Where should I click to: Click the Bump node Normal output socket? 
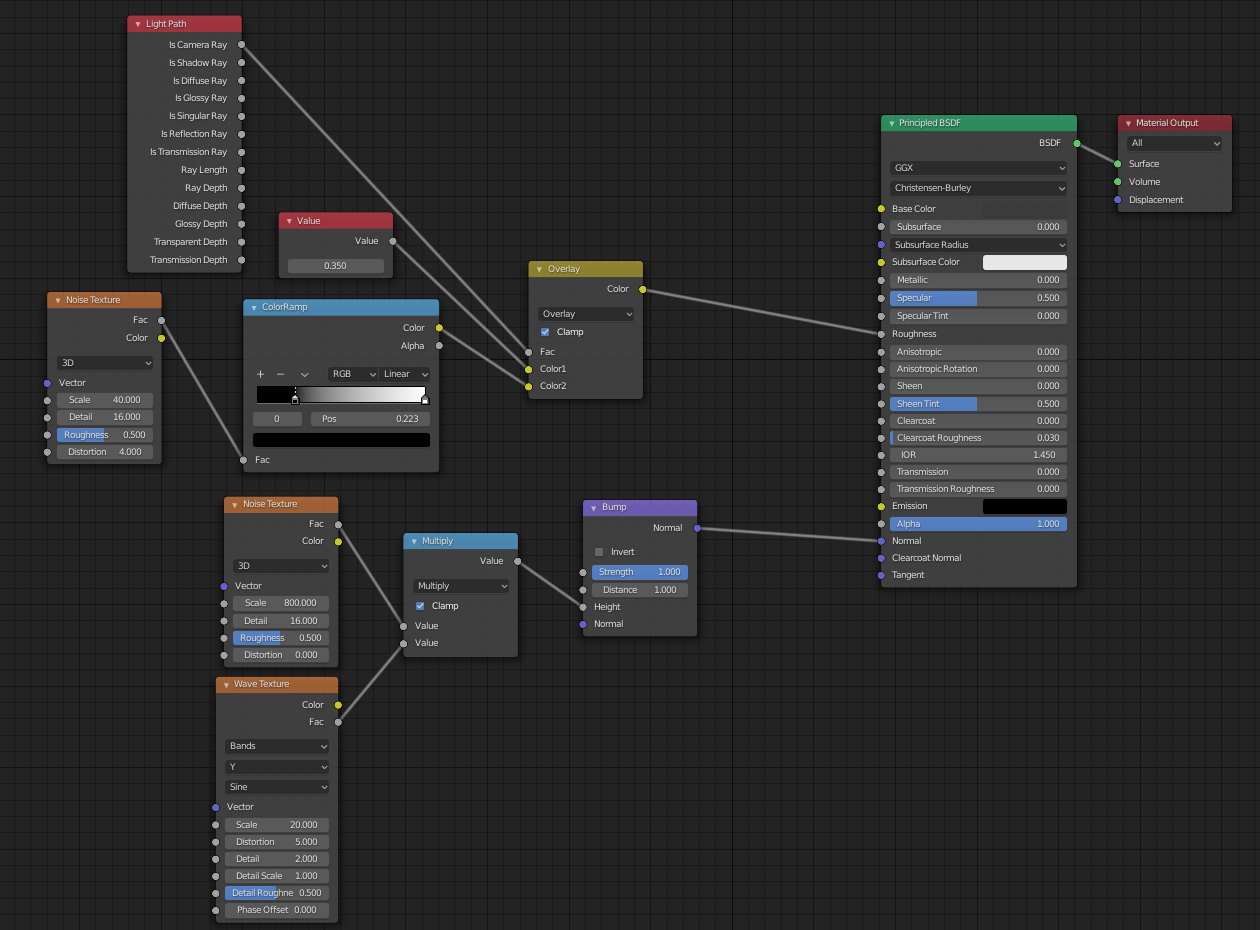[697, 528]
